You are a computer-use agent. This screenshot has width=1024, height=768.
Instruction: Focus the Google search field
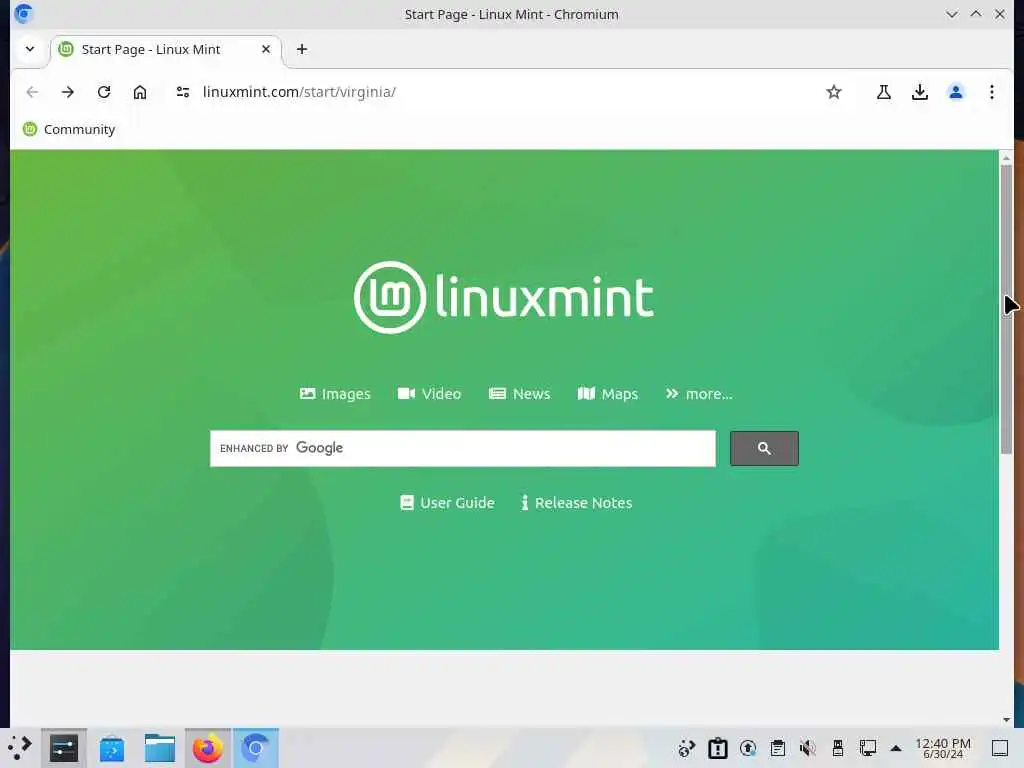[x=462, y=448]
